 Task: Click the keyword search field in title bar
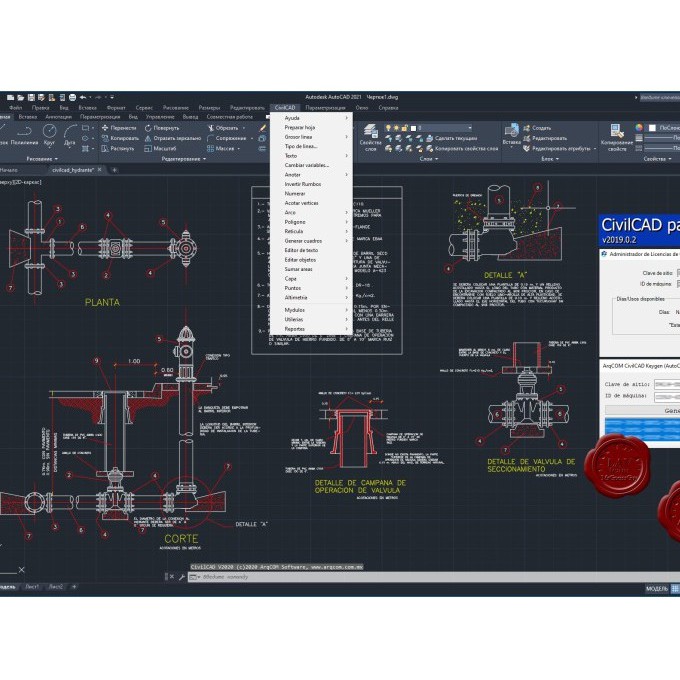click(660, 98)
